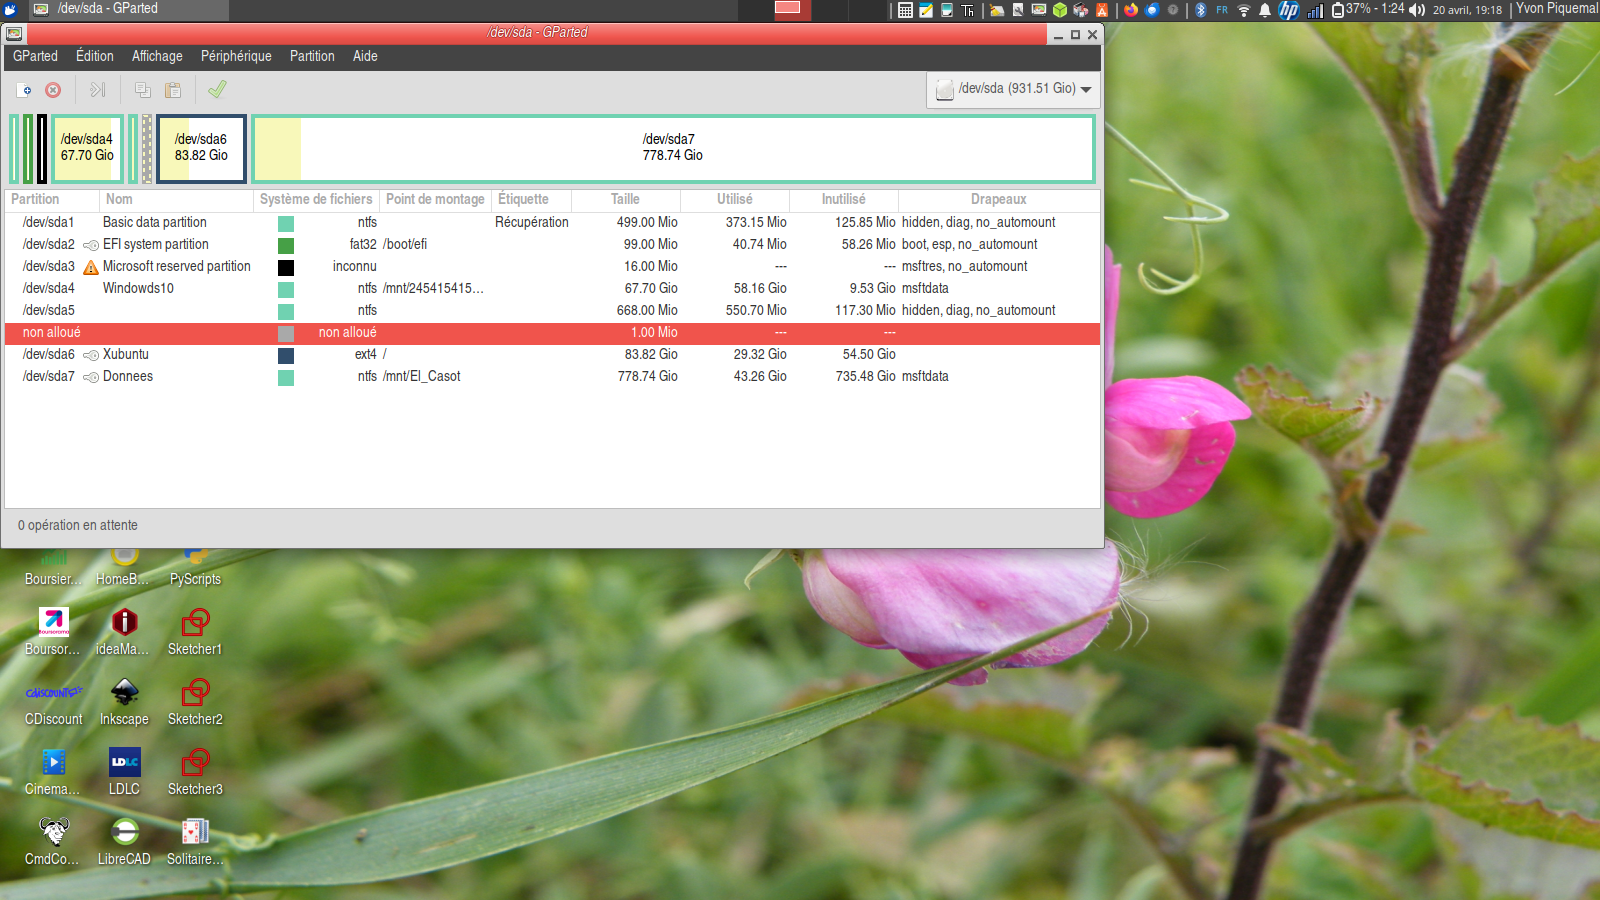Click the 20 avril, 19:18 panel clock
Image resolution: width=1600 pixels, height=900 pixels.
pyautogui.click(x=1467, y=10)
